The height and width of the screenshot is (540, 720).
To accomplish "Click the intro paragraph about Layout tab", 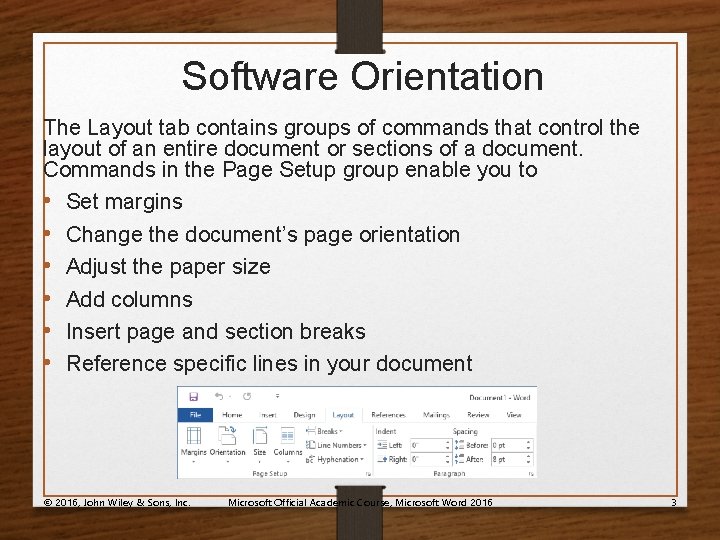I will [341, 148].
